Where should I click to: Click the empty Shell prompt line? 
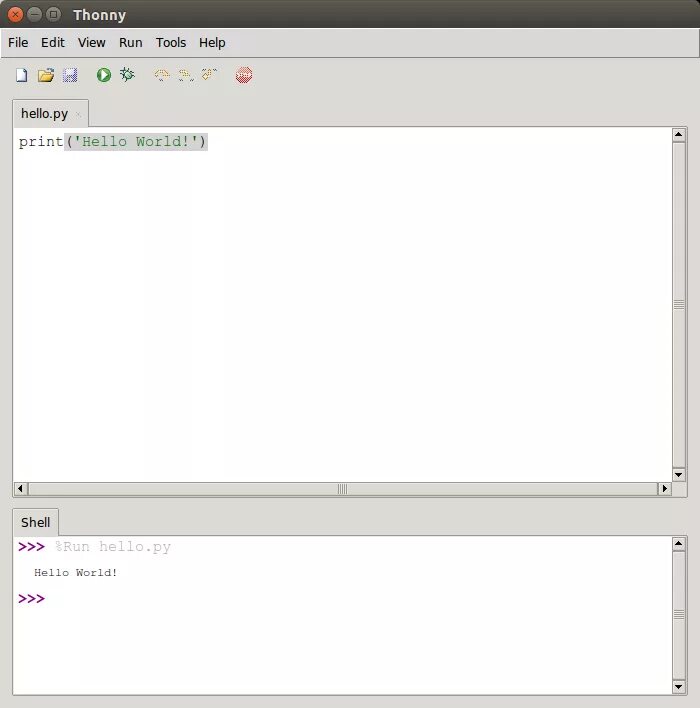tap(32, 599)
